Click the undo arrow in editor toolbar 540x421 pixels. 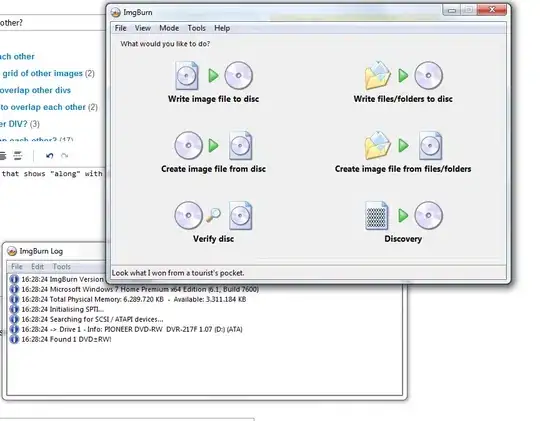[50, 156]
